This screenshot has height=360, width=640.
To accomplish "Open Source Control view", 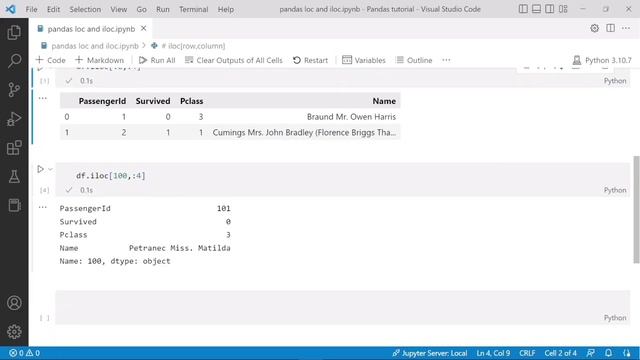I will (14, 90).
